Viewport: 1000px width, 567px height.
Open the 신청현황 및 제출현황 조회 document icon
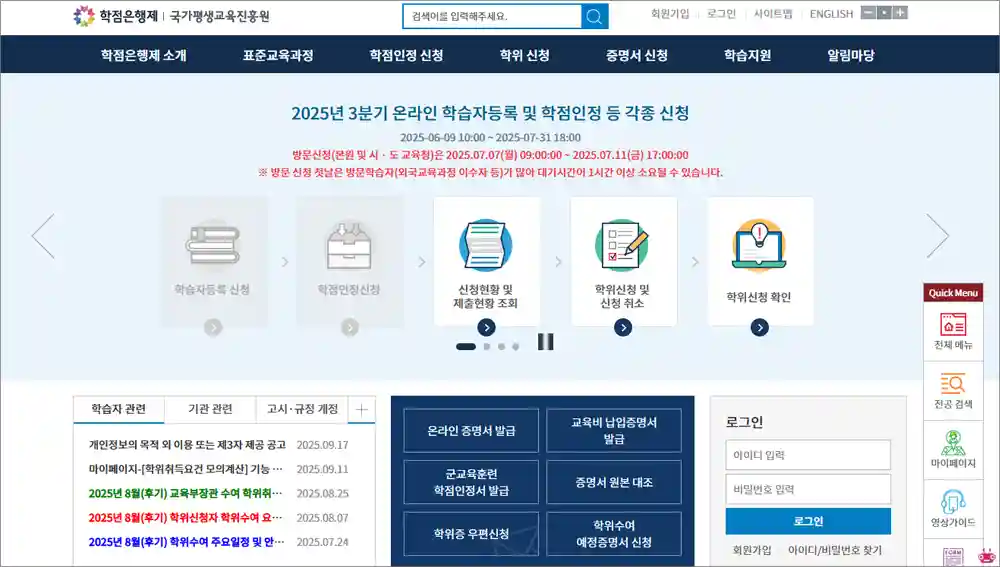pos(486,245)
